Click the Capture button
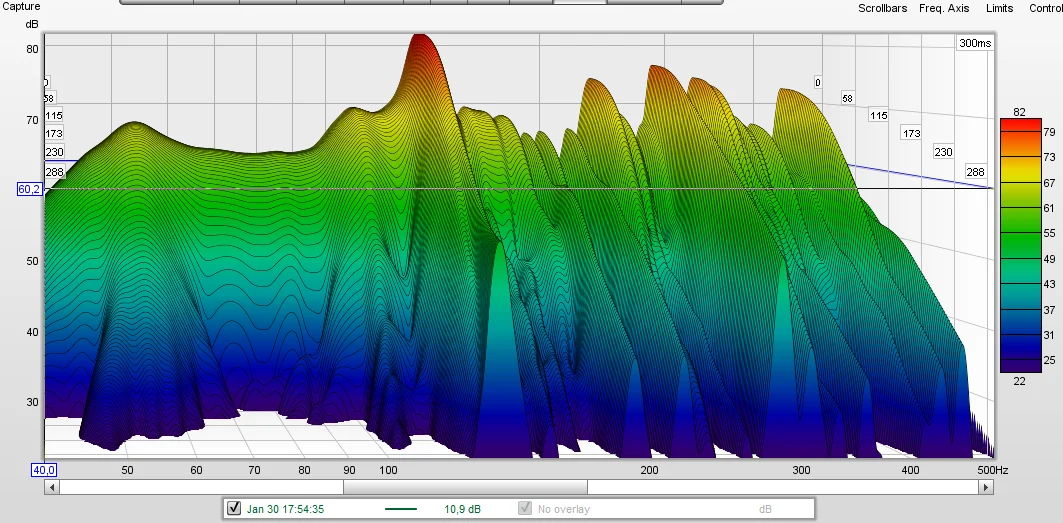Image resolution: width=1063 pixels, height=523 pixels. tap(20, 6)
